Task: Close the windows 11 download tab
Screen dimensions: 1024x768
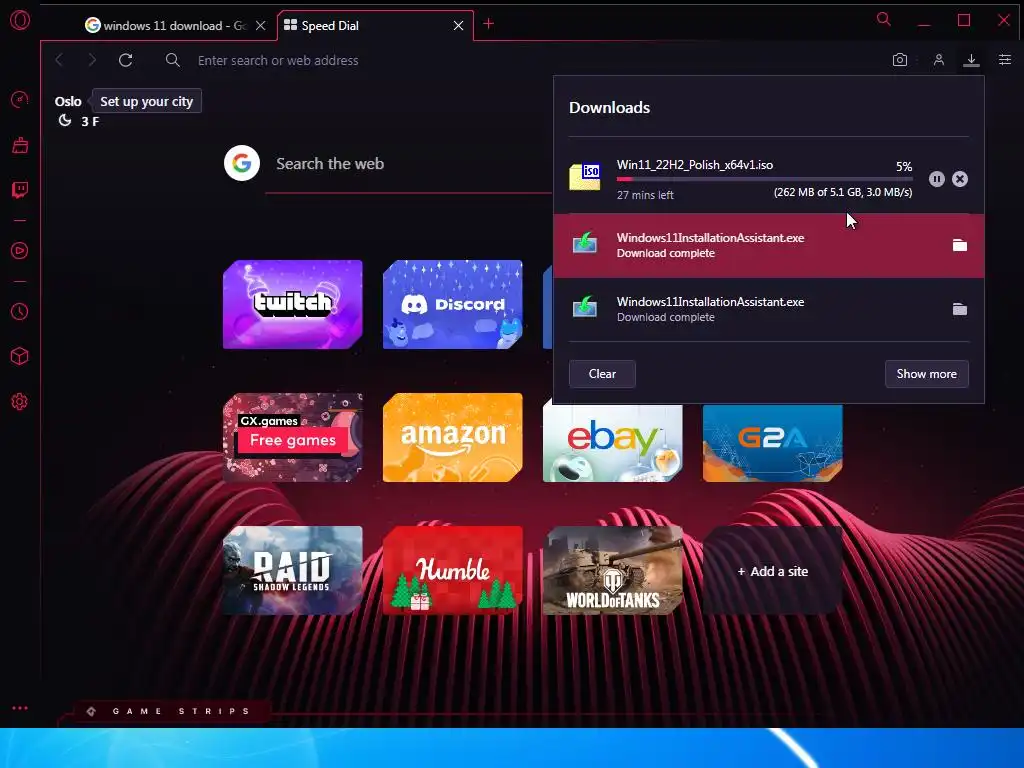Action: 261,25
